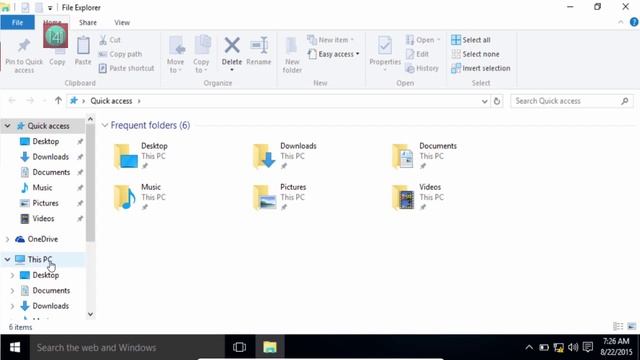Image resolution: width=640 pixels, height=360 pixels.
Task: Expand the OneDrive tree node
Action: (7, 239)
